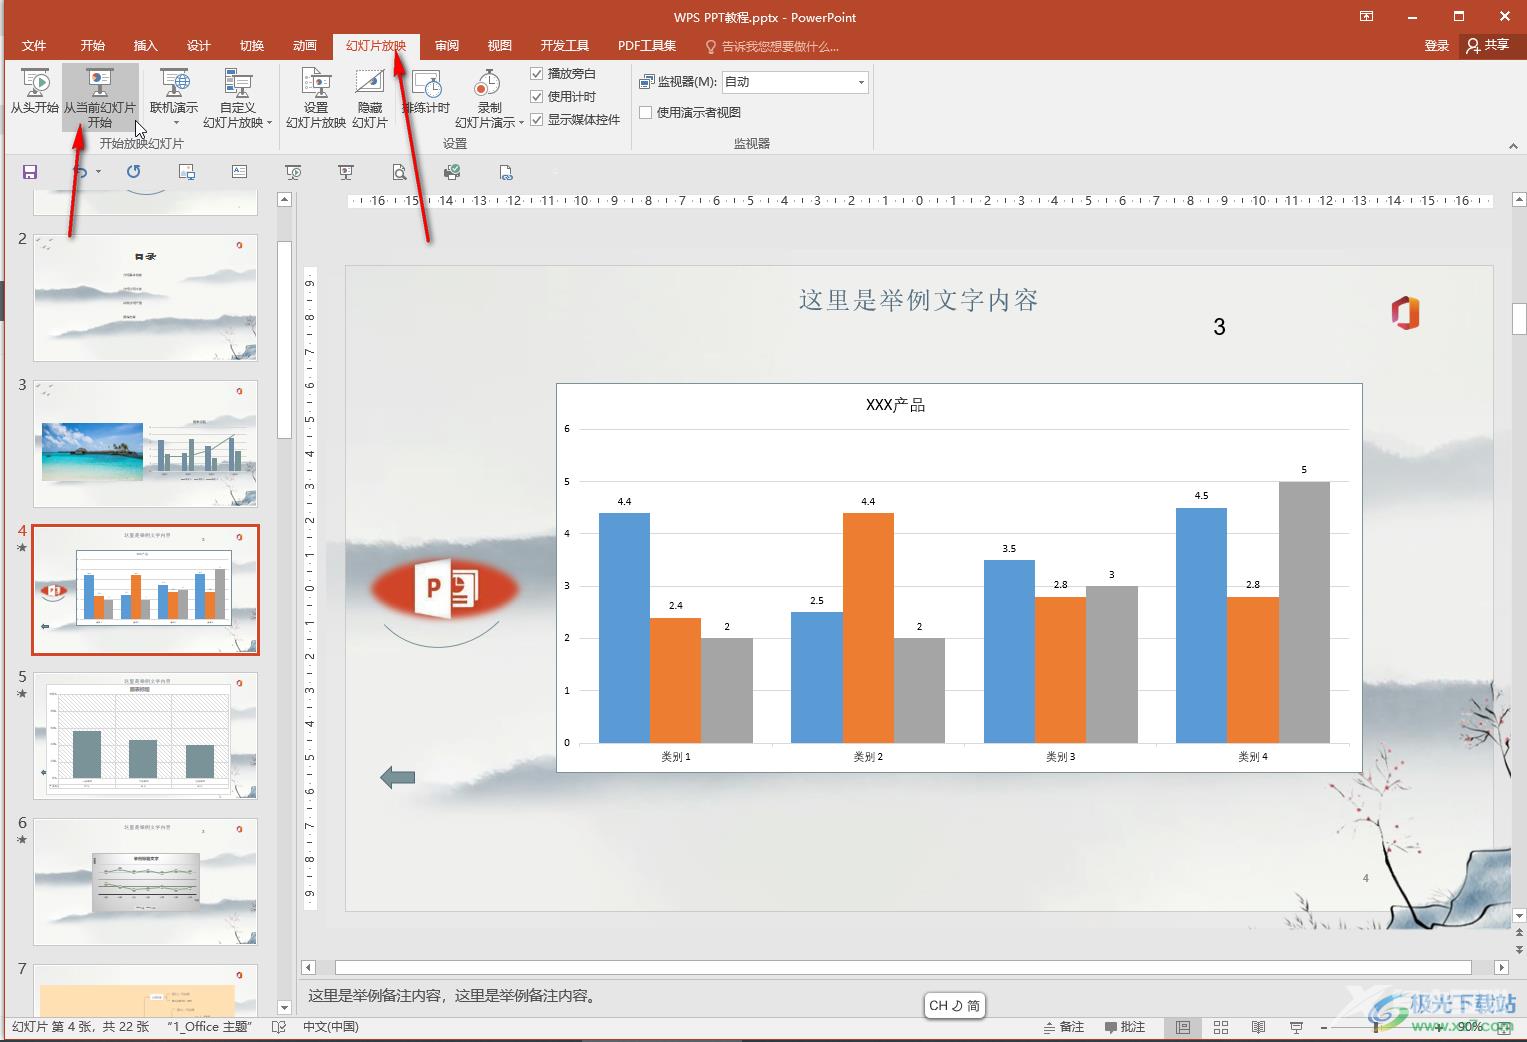Click thumbnail panel vertical scrollbar
The height and width of the screenshot is (1042, 1527).
pos(284,340)
